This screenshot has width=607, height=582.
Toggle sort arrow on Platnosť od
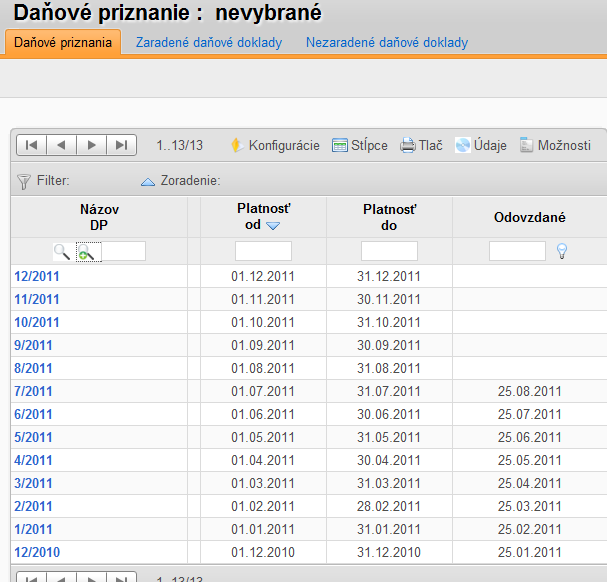coord(273,226)
